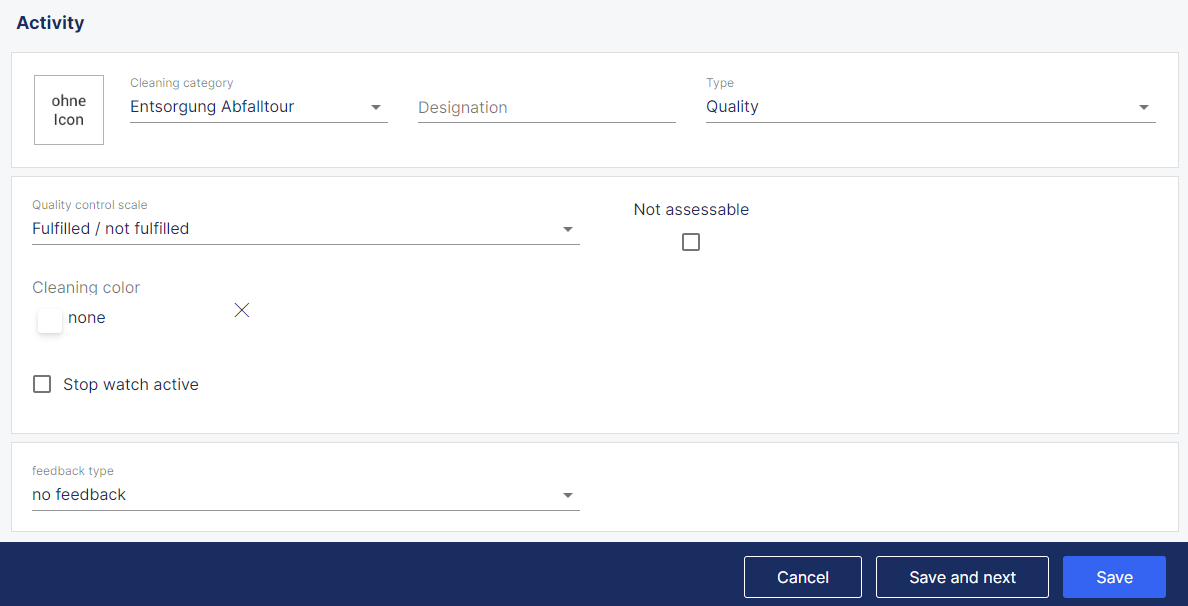The width and height of the screenshot is (1188, 606).
Task: Click the Quality control scale arrow icon
Action: tap(568, 229)
